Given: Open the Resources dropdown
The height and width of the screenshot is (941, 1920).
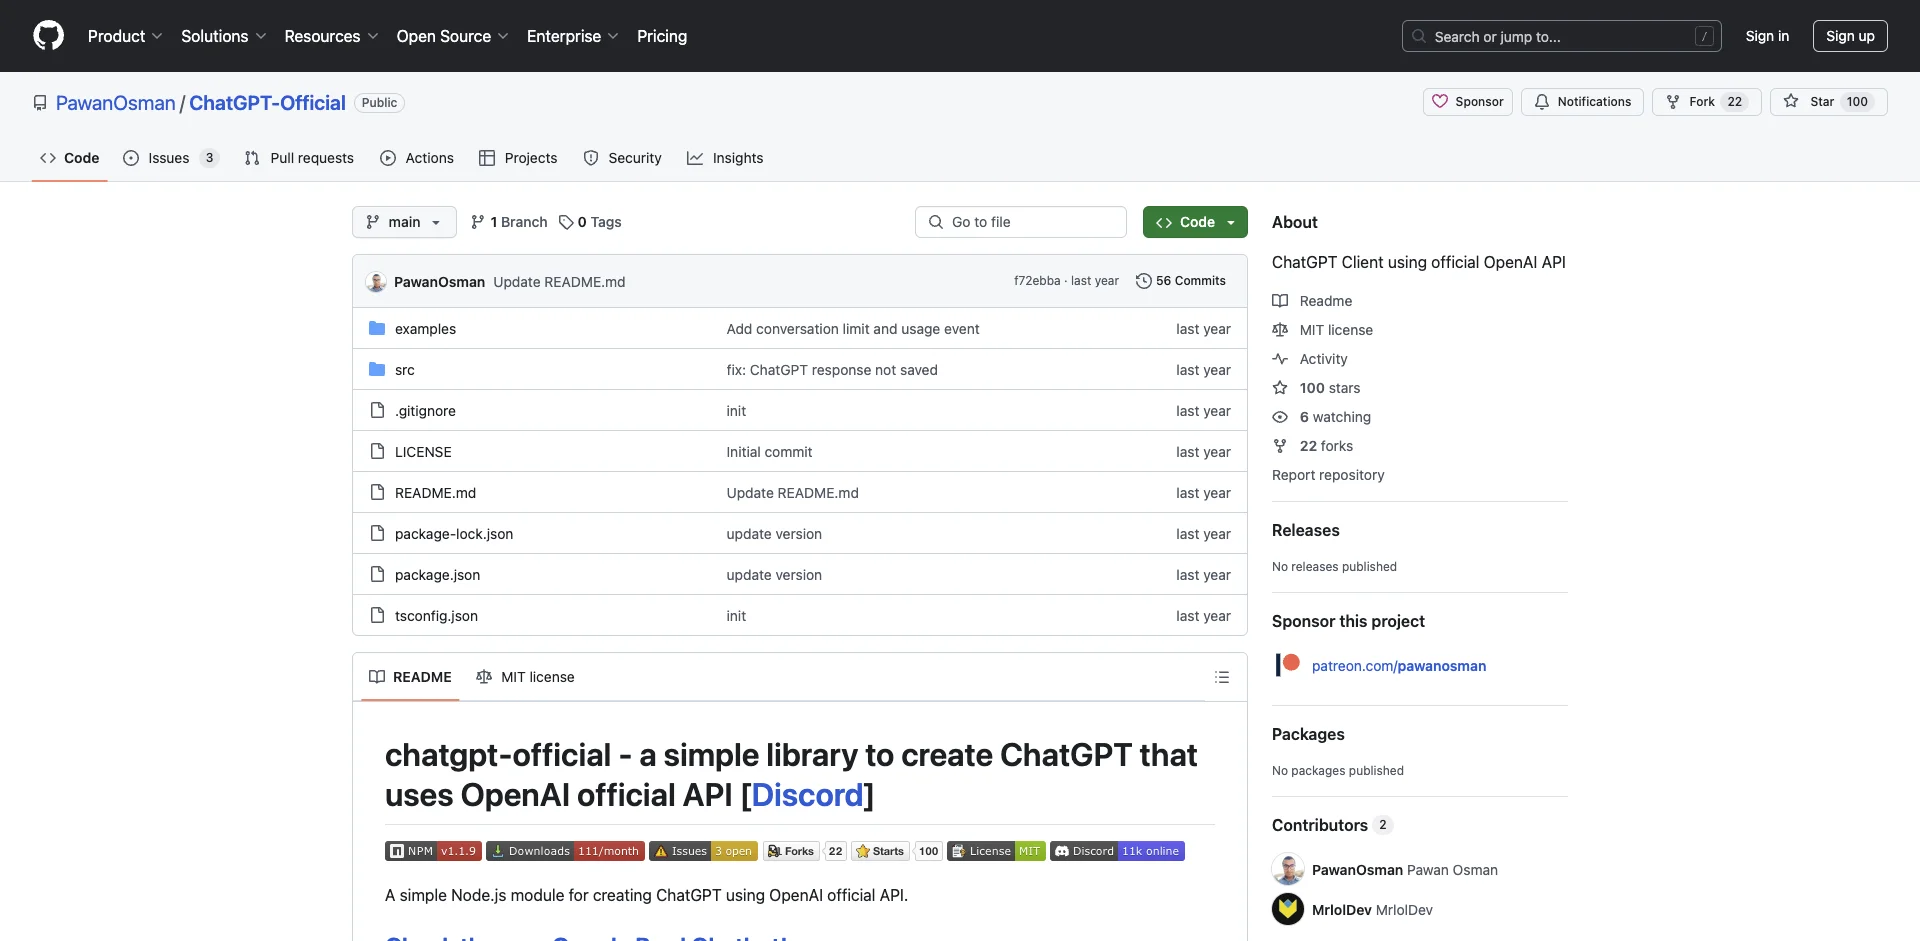Looking at the screenshot, I should 331,36.
